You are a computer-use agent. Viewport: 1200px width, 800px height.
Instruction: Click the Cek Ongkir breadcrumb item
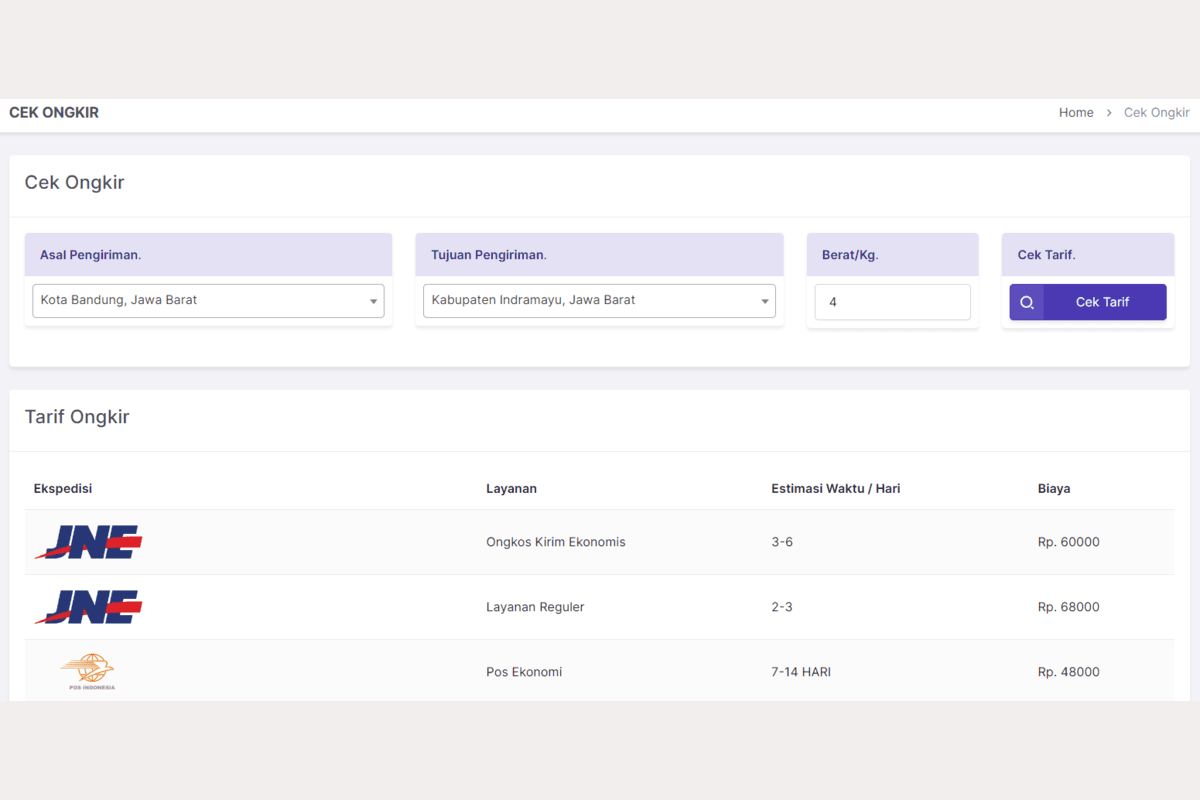click(x=1156, y=113)
